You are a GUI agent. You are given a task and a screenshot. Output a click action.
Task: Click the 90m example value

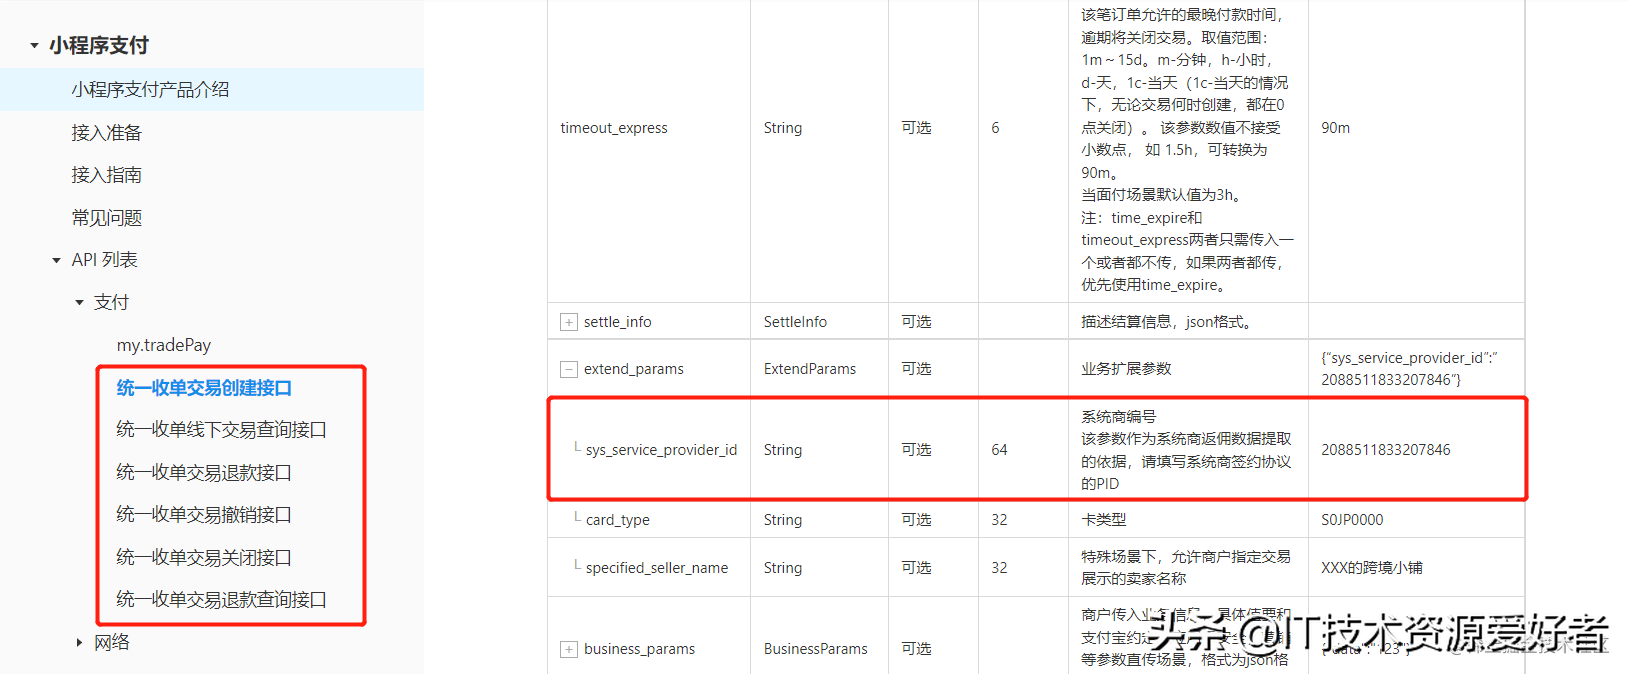tap(1336, 128)
